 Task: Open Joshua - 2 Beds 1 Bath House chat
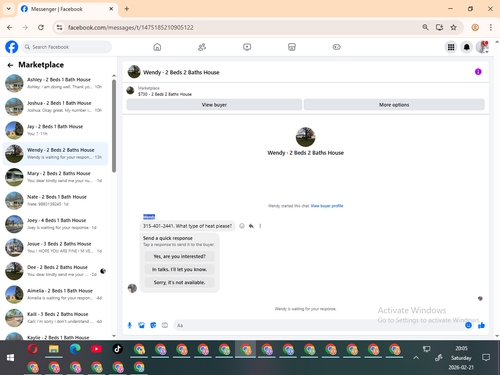pyautogui.click(x=55, y=107)
